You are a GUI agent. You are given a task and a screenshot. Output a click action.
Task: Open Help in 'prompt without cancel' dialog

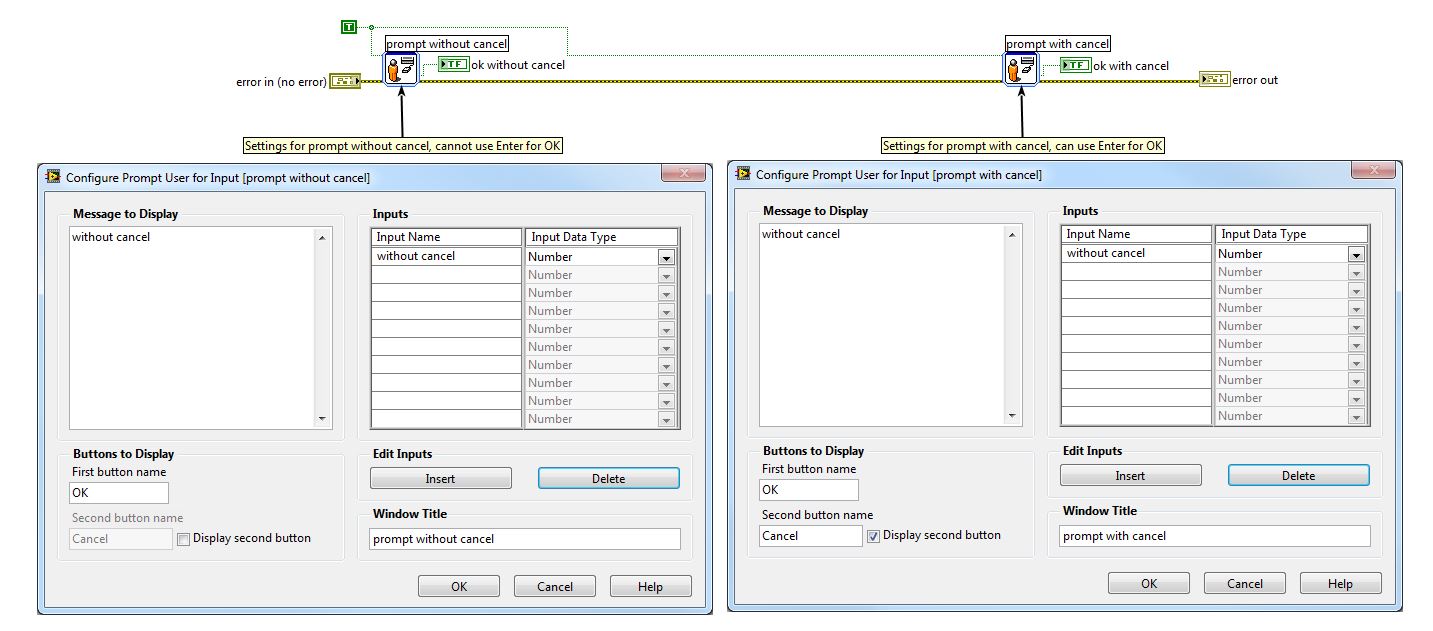[x=651, y=586]
